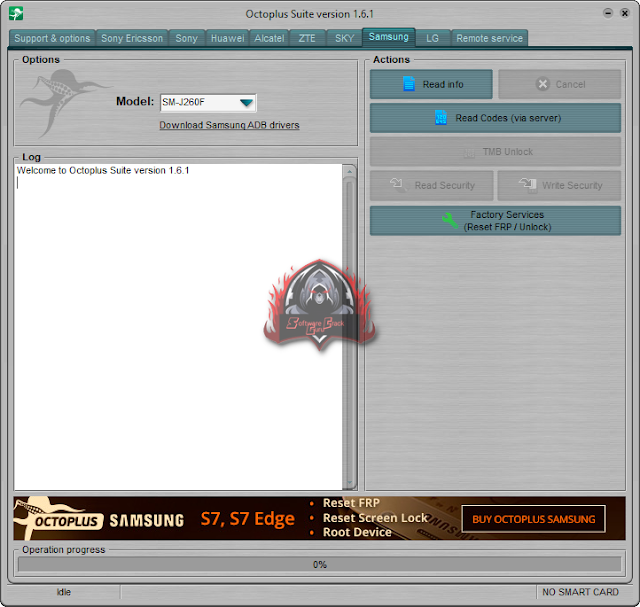This screenshot has width=640, height=607.
Task: Click the Log scrollbar down arrow
Action: (349, 483)
